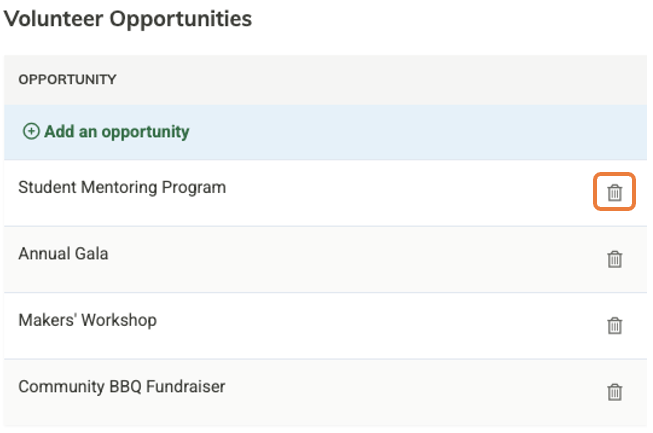
Task: Click the green plus circle icon
Action: point(31,131)
